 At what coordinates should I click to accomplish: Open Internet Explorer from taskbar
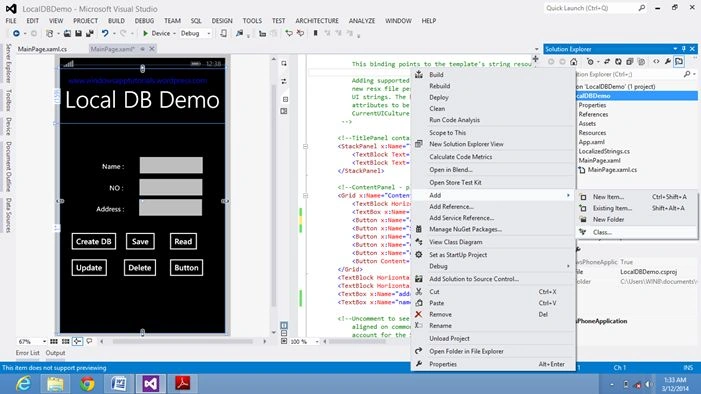point(23,384)
